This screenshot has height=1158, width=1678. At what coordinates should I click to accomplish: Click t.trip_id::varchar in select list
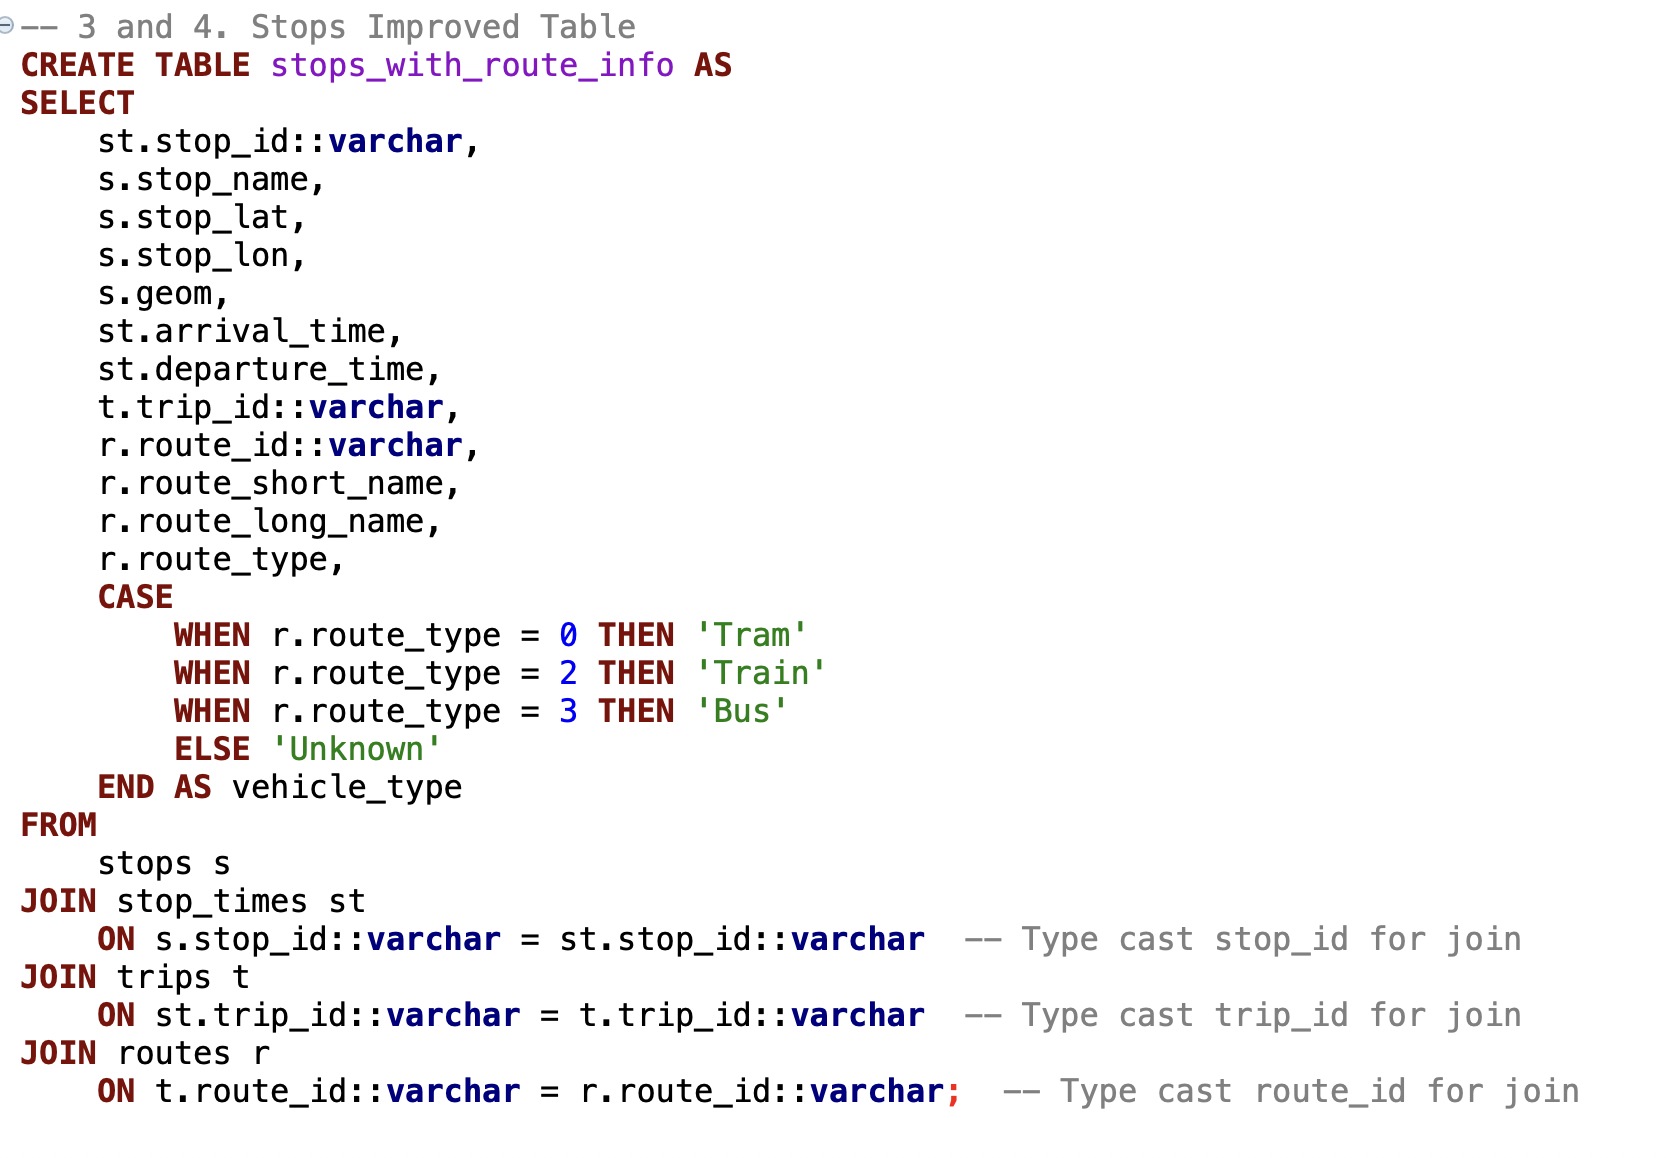pos(279,408)
